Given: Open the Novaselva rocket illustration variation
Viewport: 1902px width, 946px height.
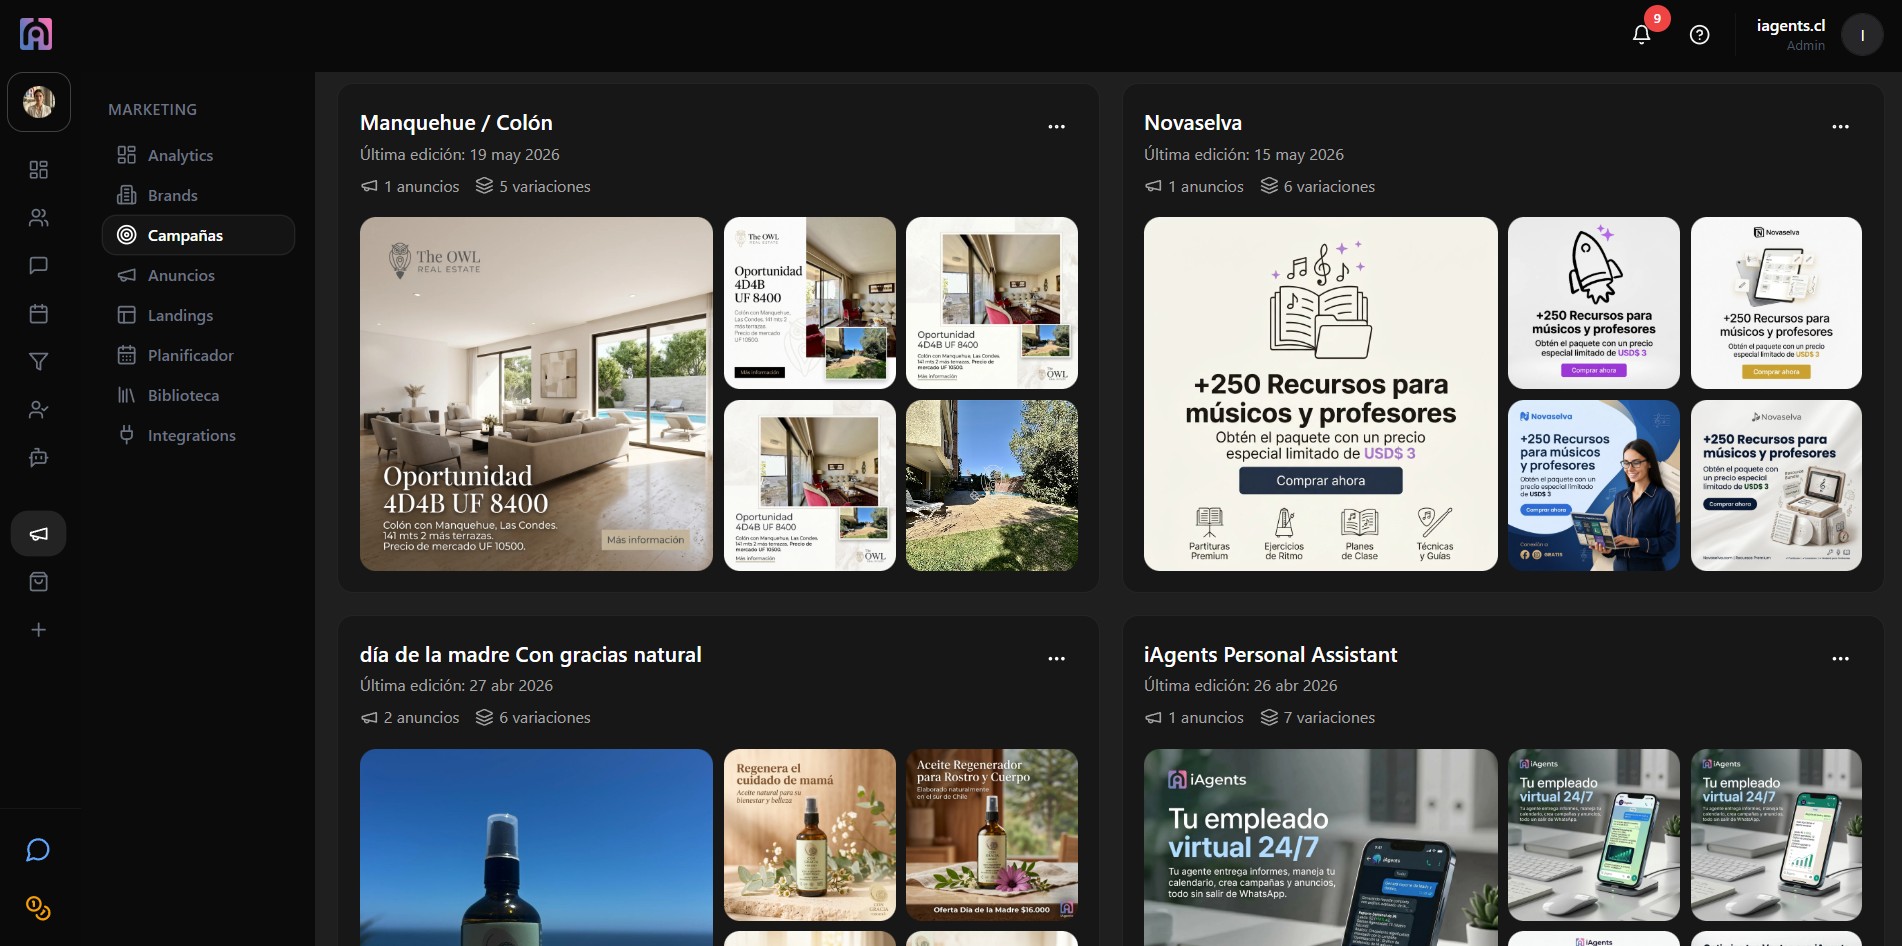Looking at the screenshot, I should pos(1594,303).
